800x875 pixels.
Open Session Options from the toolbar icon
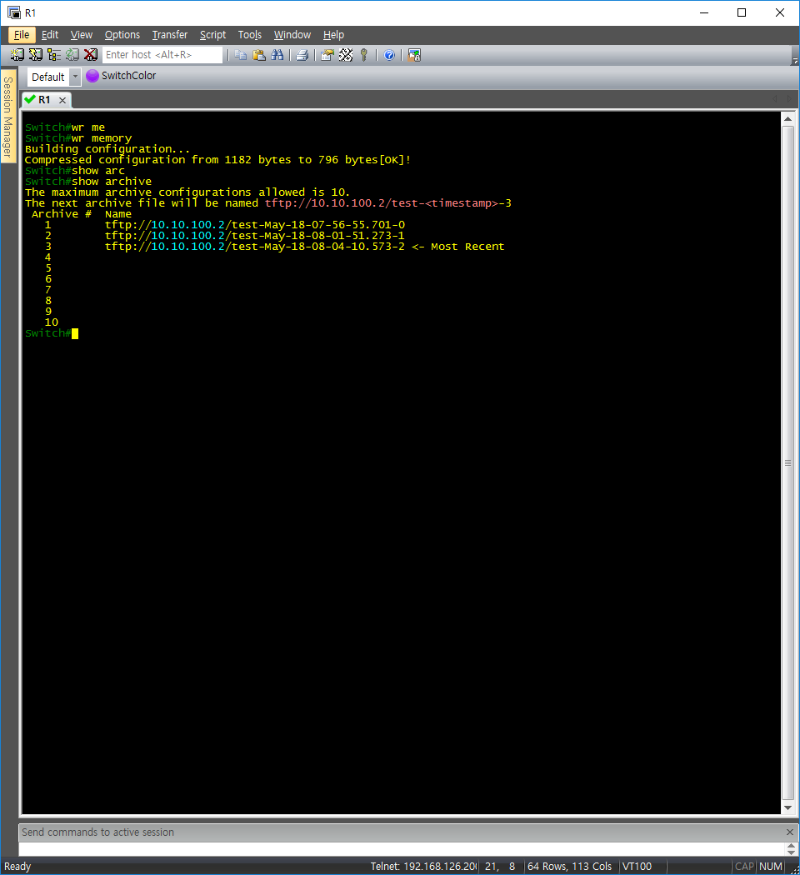[x=327, y=55]
